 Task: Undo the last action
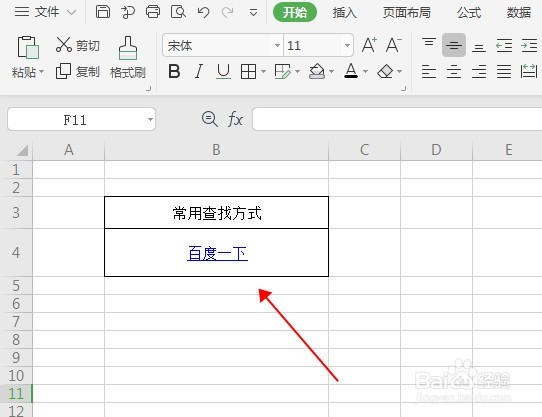coord(204,12)
